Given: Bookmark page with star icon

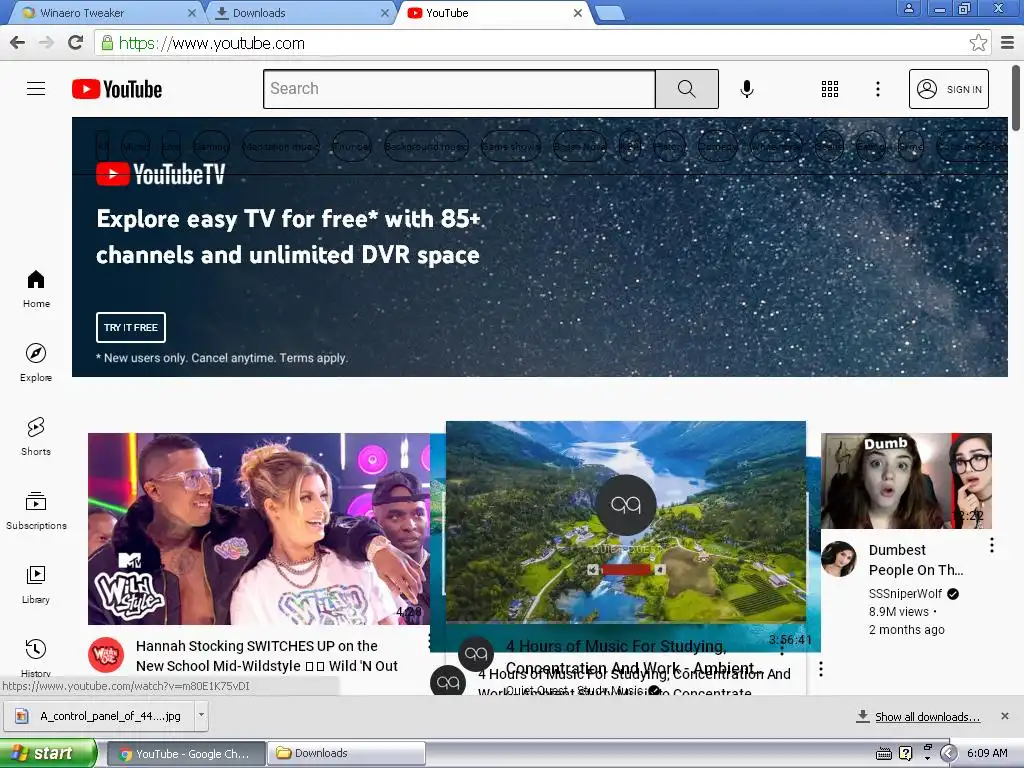Looking at the screenshot, I should pos(978,43).
